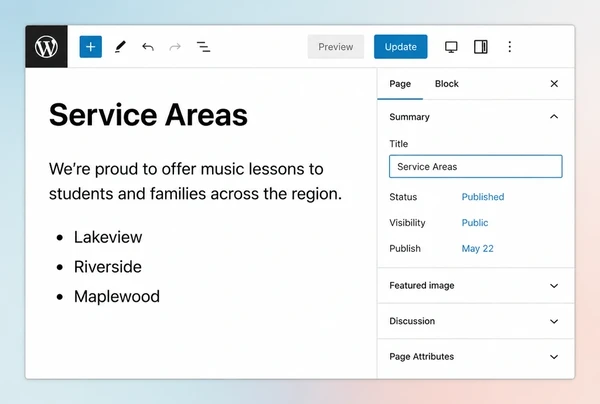Click the Title input field
The width and height of the screenshot is (600, 404).
(x=476, y=166)
